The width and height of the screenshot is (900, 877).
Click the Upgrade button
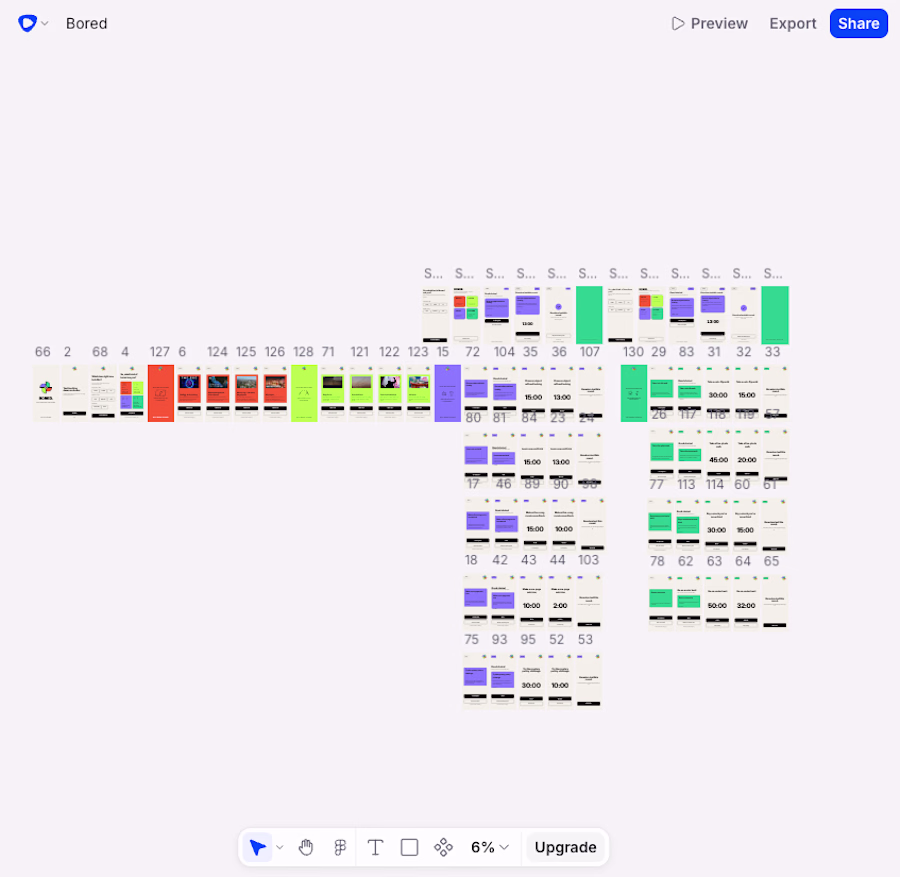(565, 847)
